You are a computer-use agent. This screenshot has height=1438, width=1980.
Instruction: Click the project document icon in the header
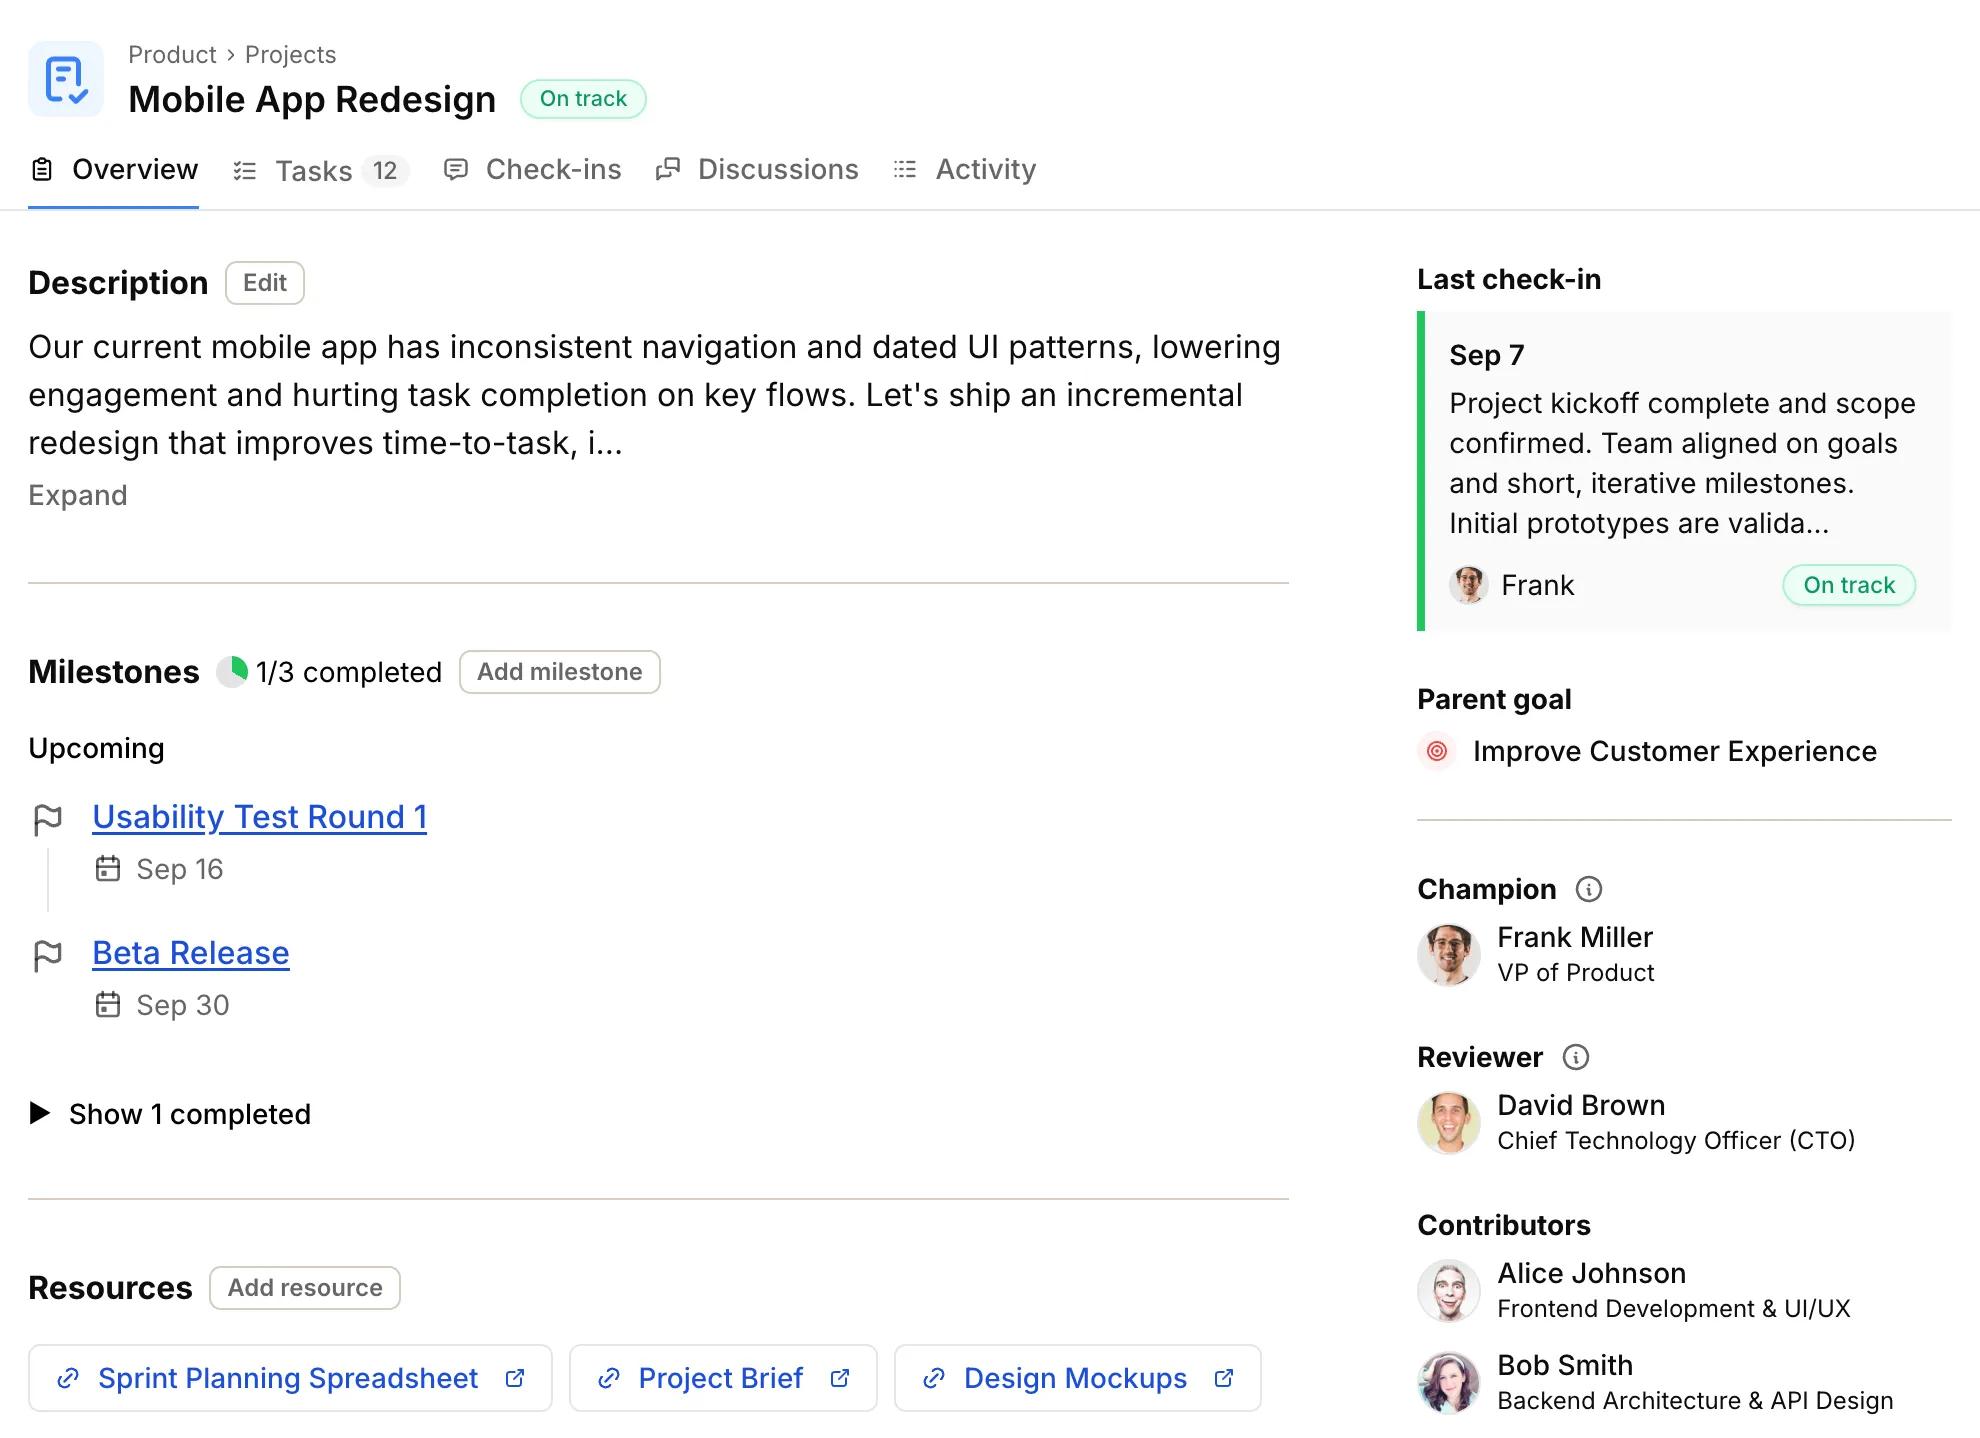click(x=65, y=79)
